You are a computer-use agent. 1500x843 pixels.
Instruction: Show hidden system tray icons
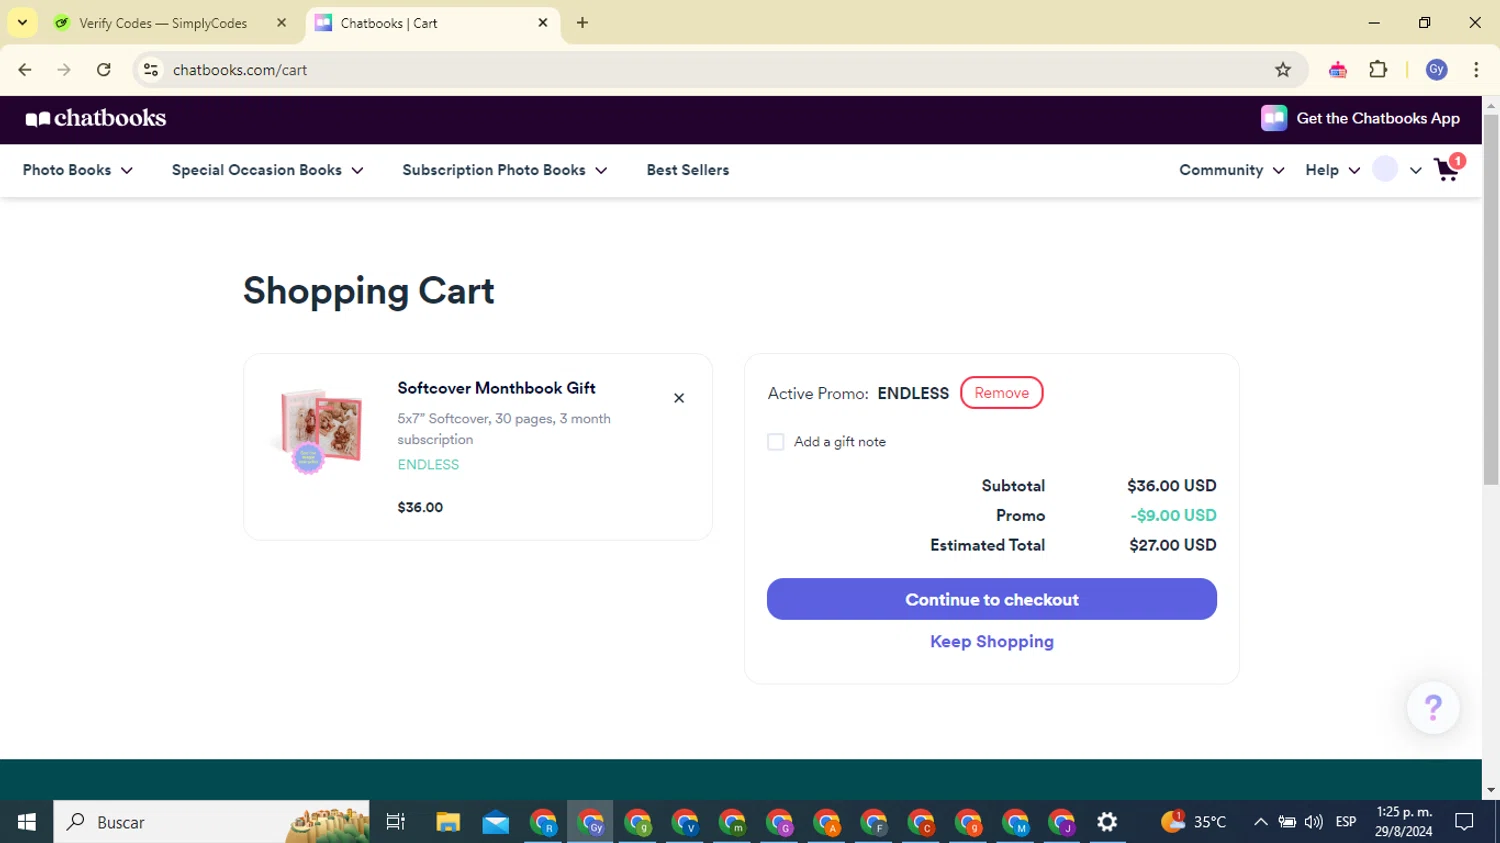coord(1261,822)
